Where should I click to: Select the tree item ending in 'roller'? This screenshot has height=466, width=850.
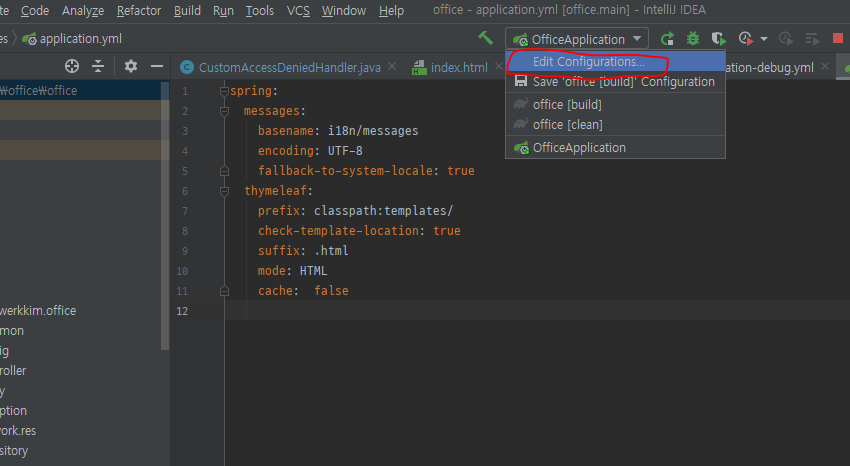coord(13,371)
